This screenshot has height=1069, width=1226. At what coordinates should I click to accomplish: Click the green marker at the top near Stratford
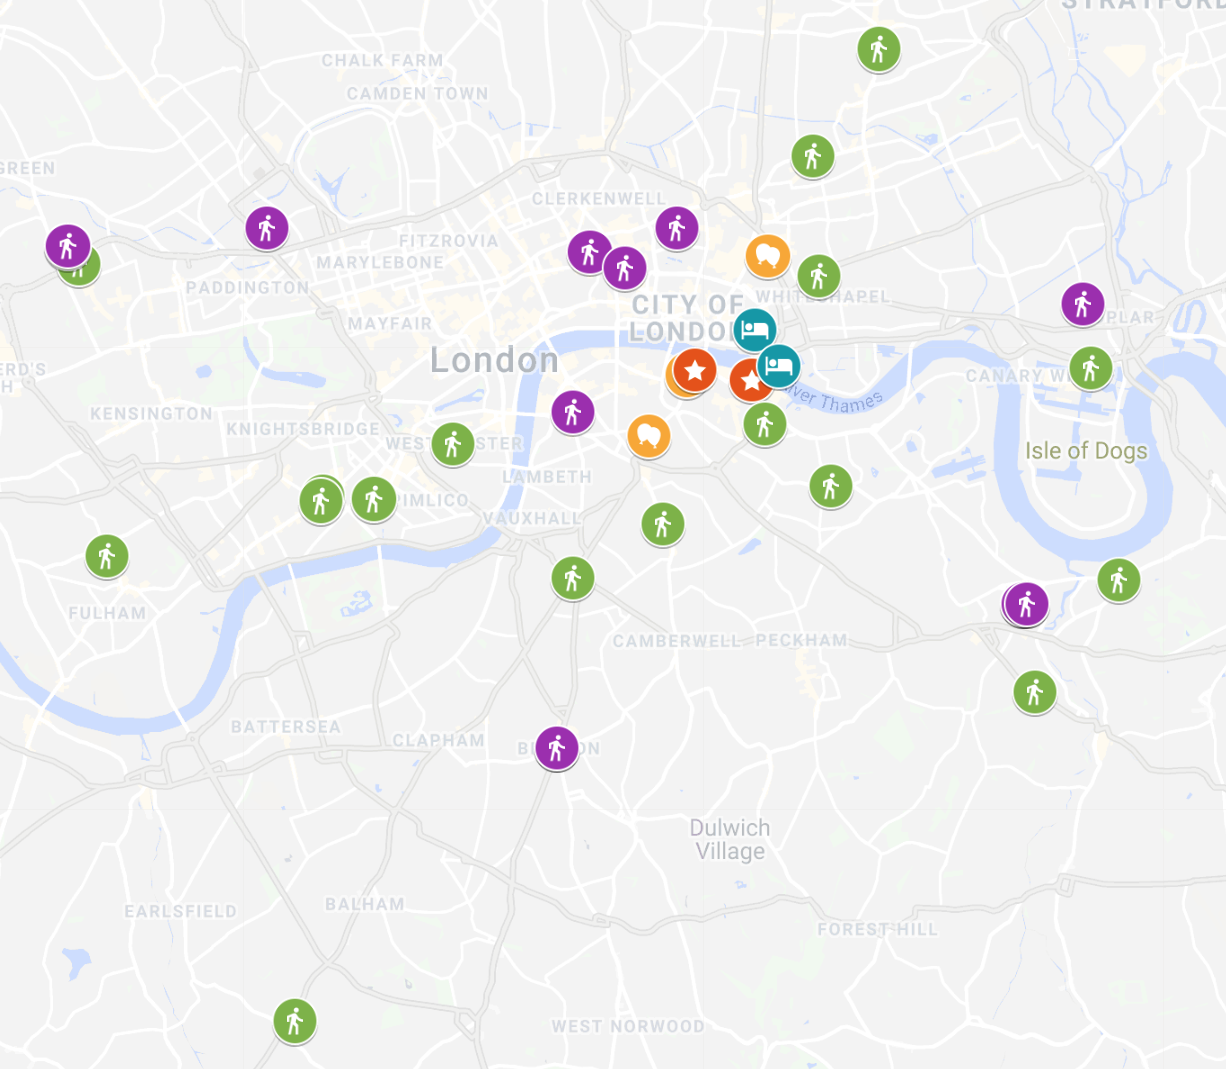point(879,48)
